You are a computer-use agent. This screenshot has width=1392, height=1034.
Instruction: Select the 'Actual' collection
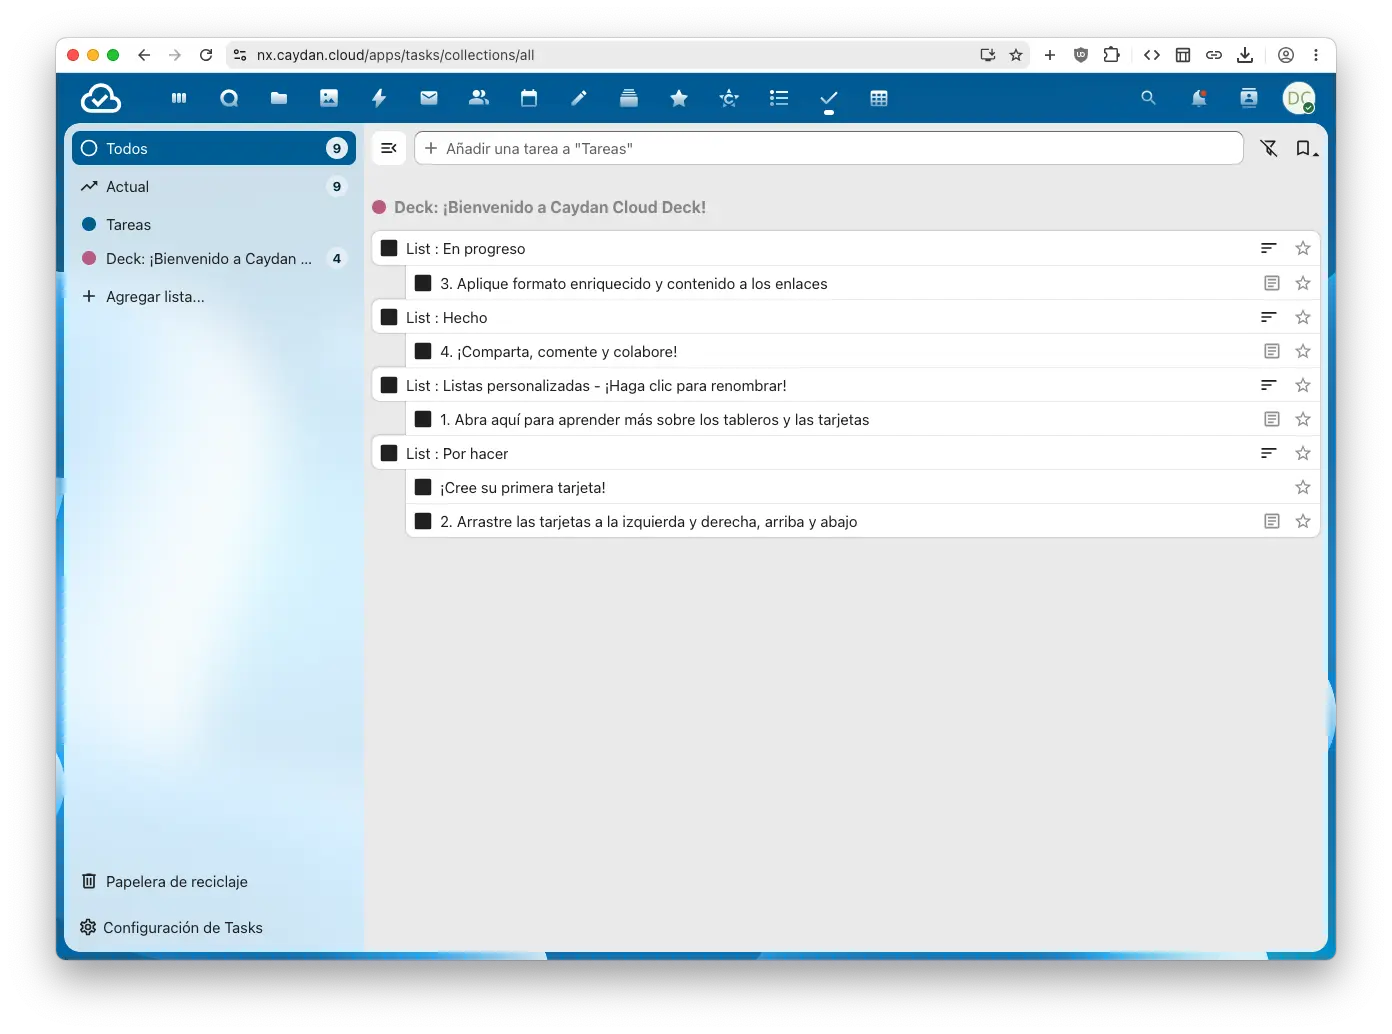[x=214, y=186]
